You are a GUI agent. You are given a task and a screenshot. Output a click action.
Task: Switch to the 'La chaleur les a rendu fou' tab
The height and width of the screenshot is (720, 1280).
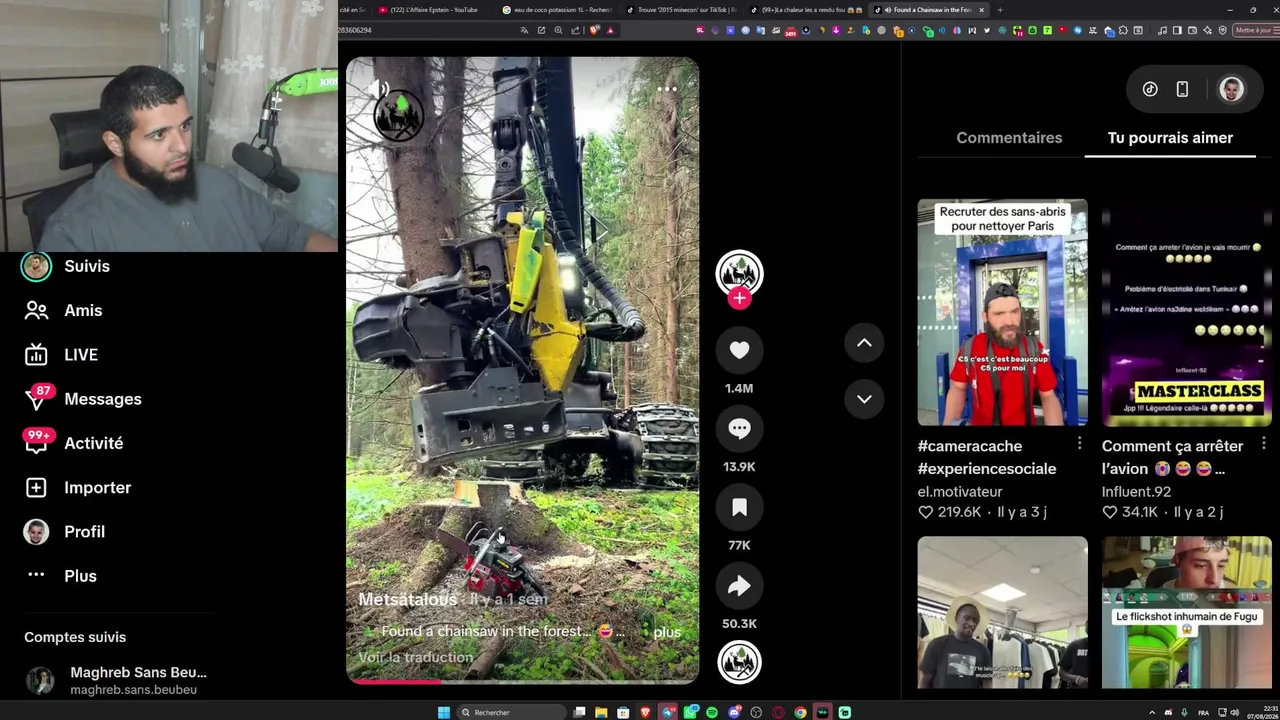[x=806, y=10]
